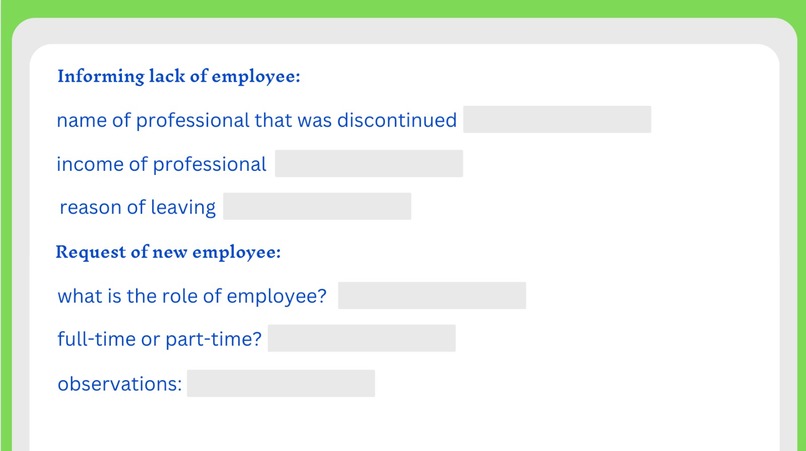The image size is (806, 451).
Task: Select the 'name of professional that was discontinued' label
Action: pos(257,120)
